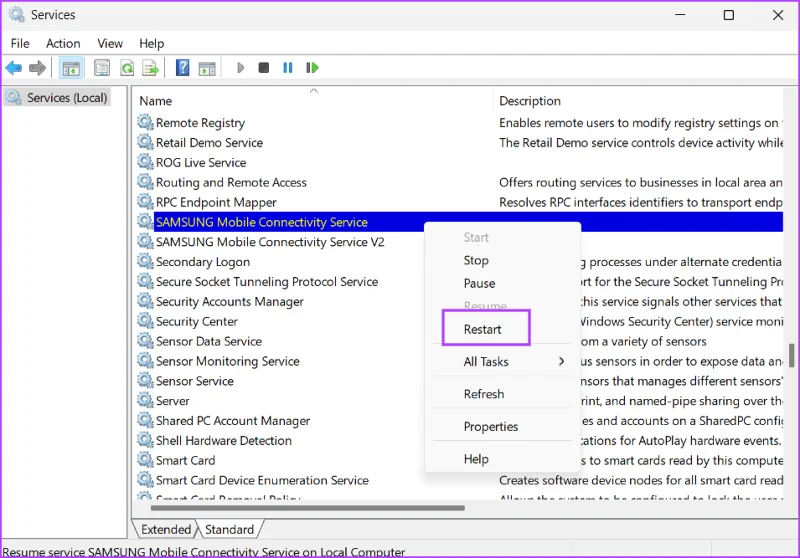Click the green Refresh toolbar icon

[x=127, y=68]
